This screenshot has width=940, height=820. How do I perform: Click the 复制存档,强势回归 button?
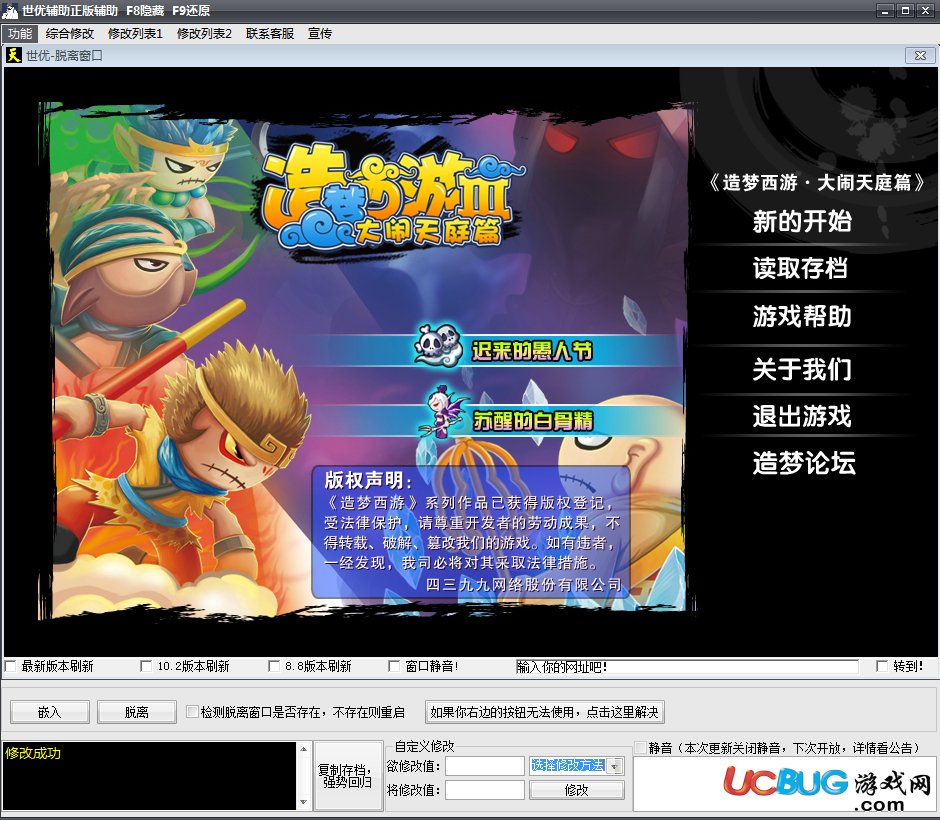coord(348,776)
